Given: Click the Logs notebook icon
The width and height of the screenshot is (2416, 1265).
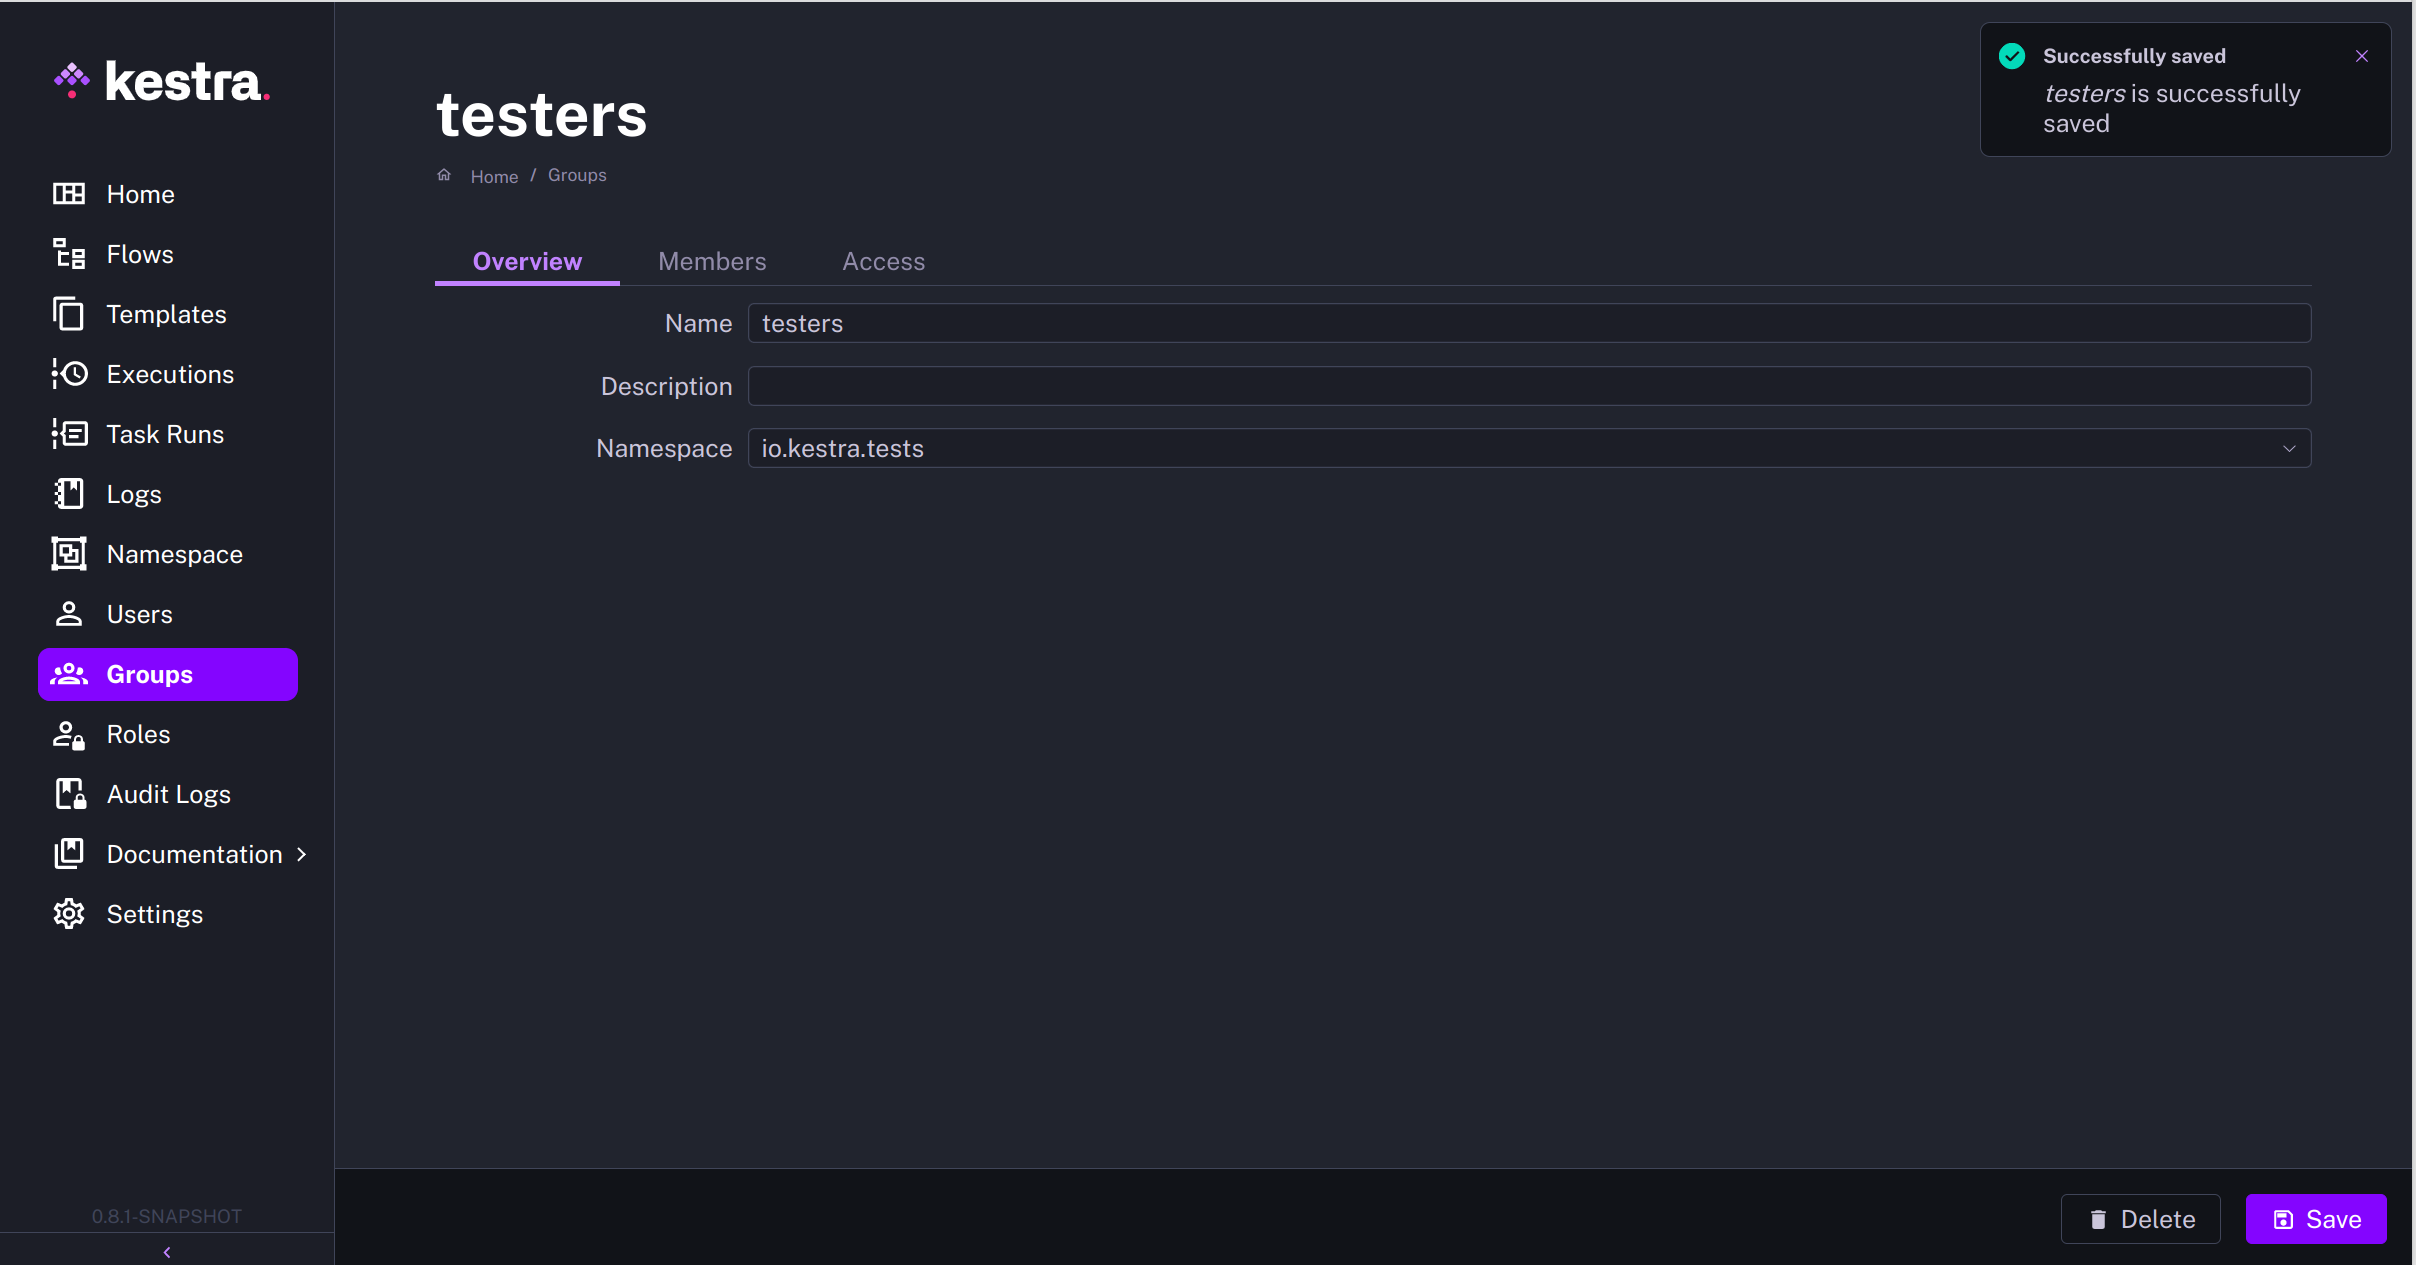Looking at the screenshot, I should click(69, 494).
